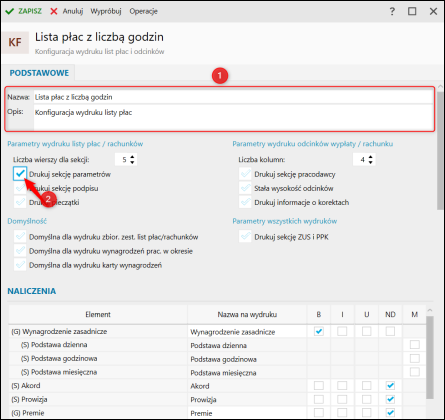
Task: Click the NALICZENIA table scroll-up arrow
Action: [x=430, y=310]
